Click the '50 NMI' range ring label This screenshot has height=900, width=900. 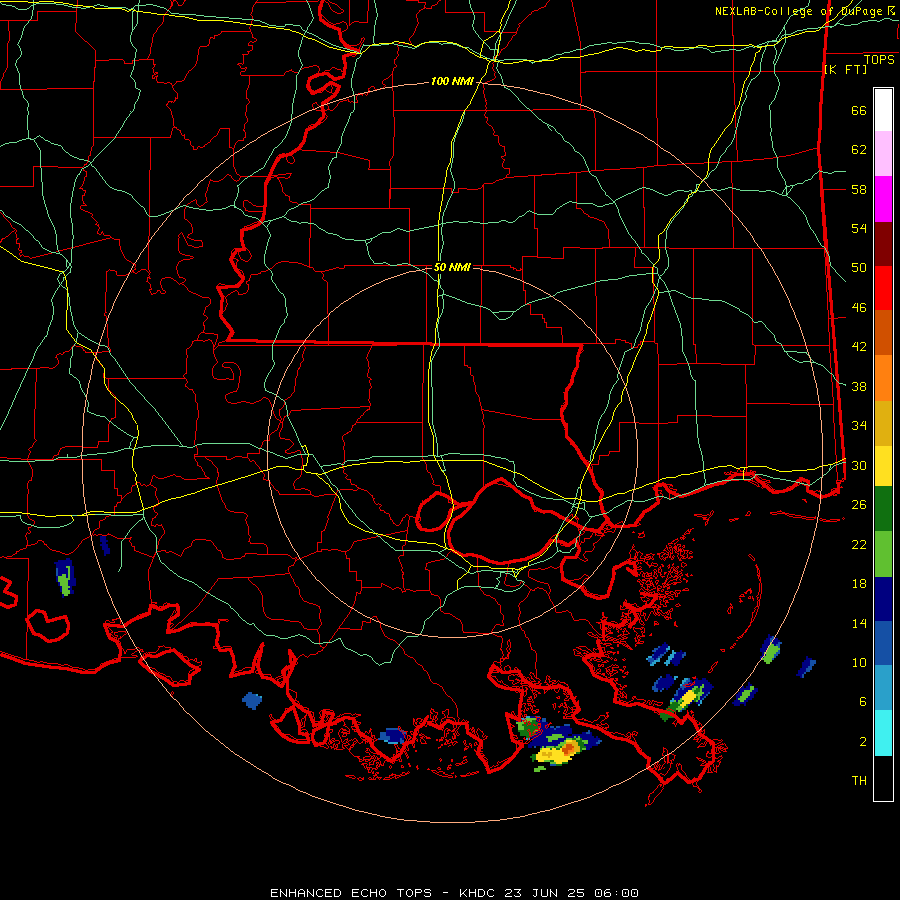pyautogui.click(x=452, y=267)
